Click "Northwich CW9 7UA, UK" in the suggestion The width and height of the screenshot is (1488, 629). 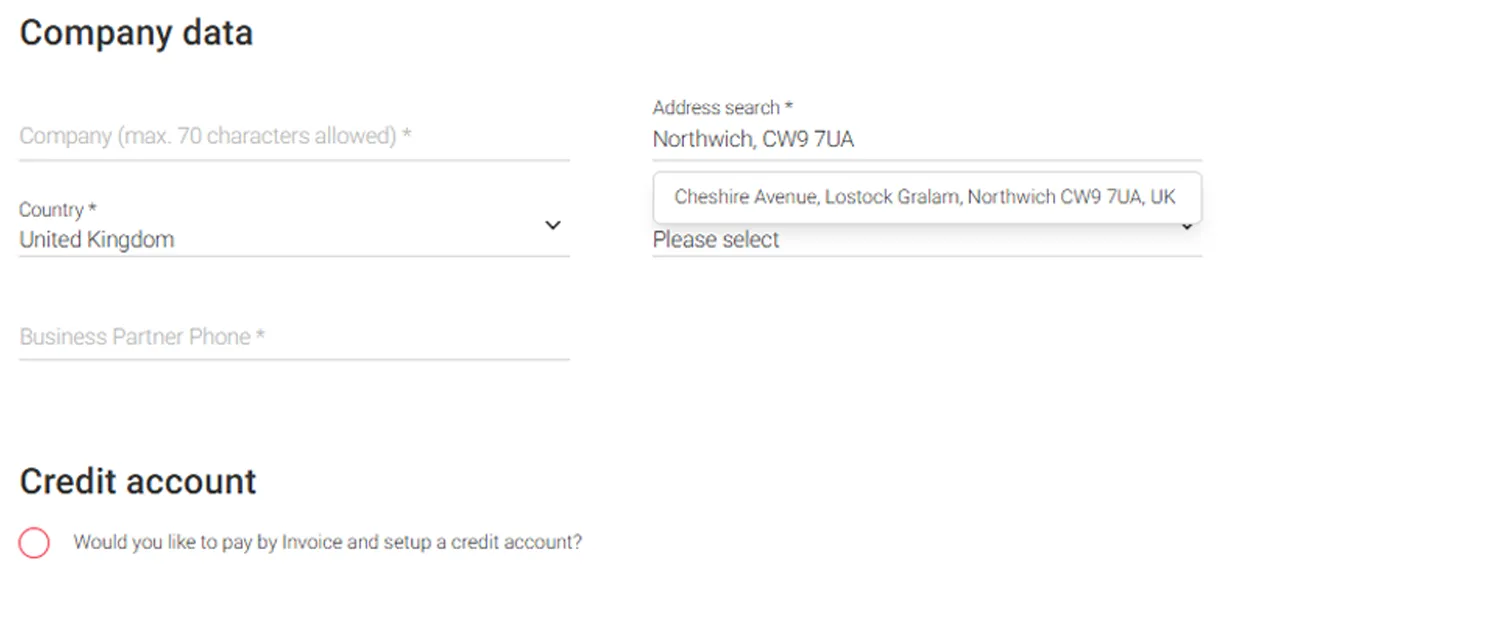click(1071, 197)
